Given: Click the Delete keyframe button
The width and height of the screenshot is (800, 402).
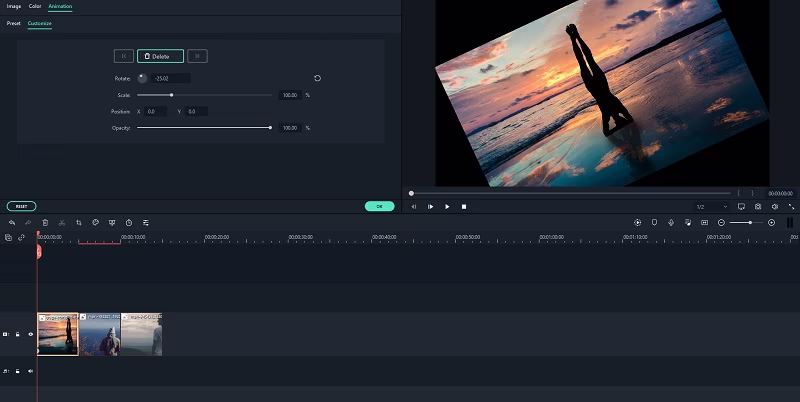Looking at the screenshot, I should (x=160, y=56).
